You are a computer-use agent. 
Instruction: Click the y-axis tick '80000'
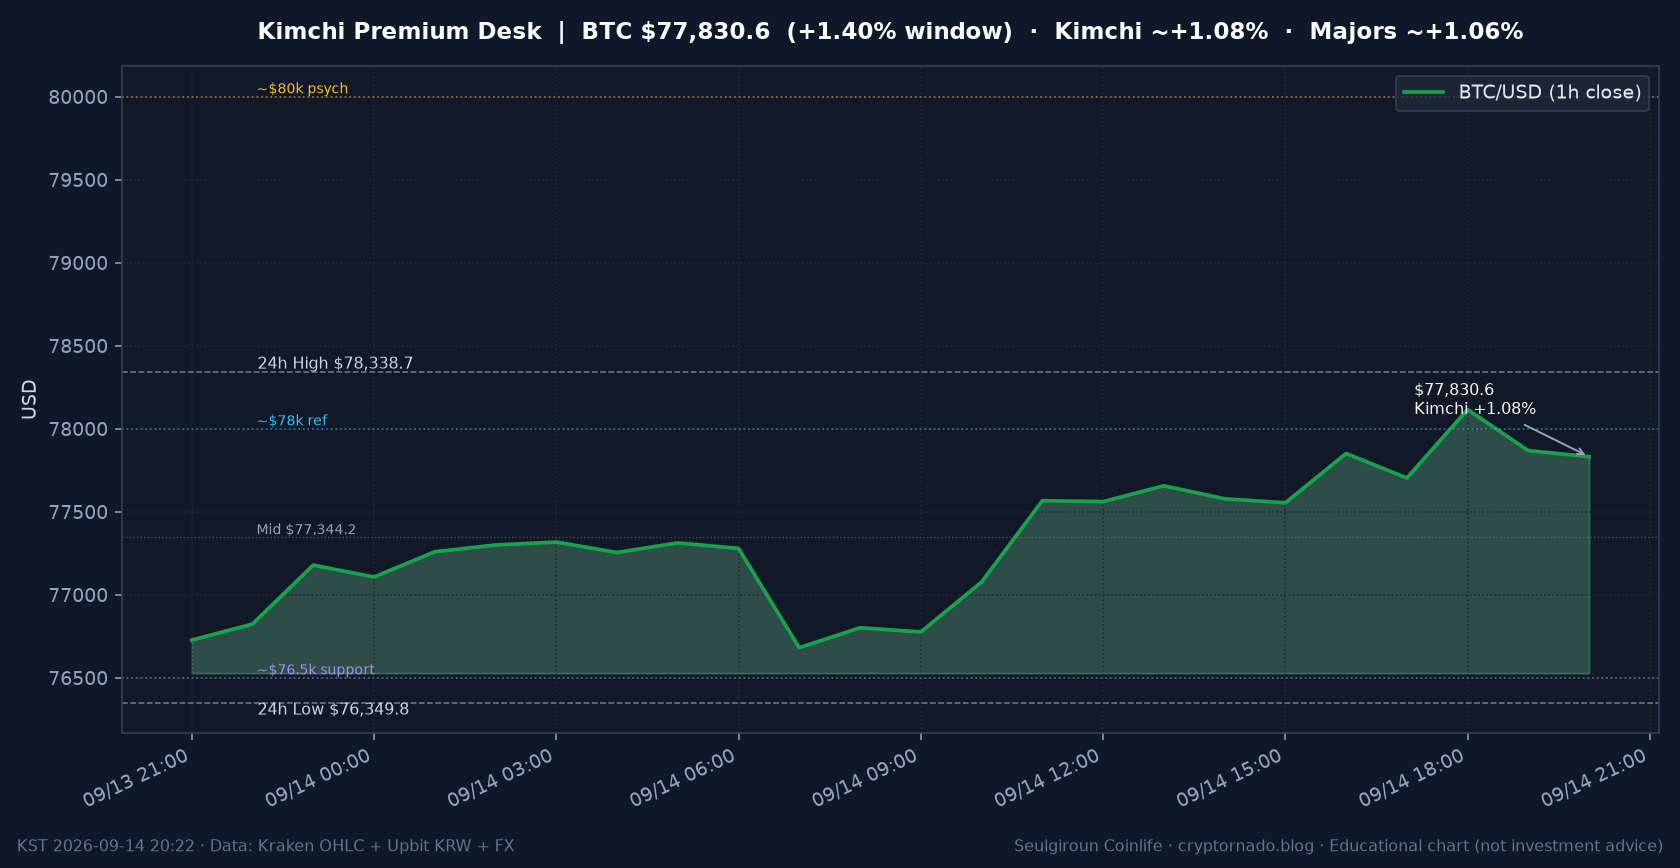pyautogui.click(x=78, y=97)
